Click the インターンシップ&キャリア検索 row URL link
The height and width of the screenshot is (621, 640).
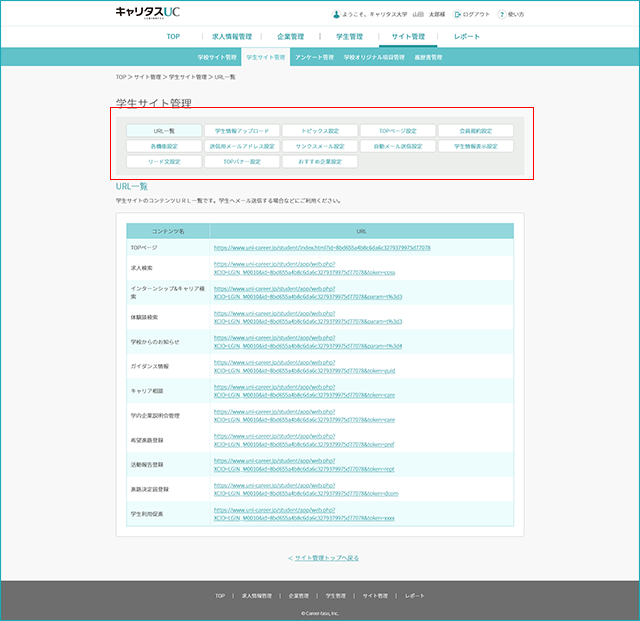(x=308, y=293)
